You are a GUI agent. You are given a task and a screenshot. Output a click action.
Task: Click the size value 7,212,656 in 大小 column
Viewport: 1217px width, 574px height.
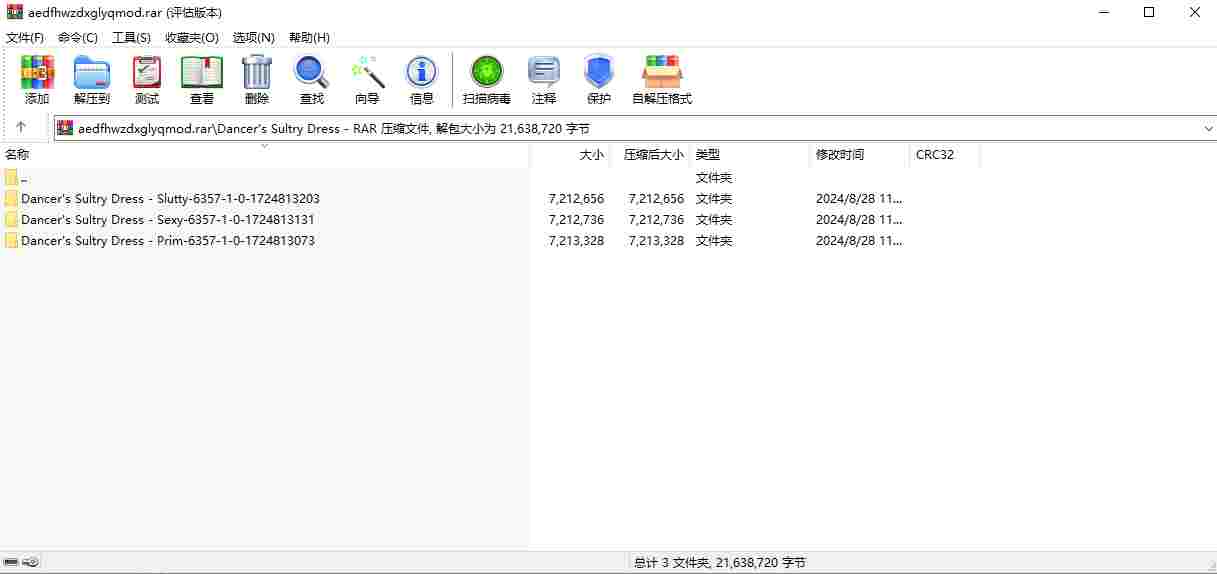(576, 198)
